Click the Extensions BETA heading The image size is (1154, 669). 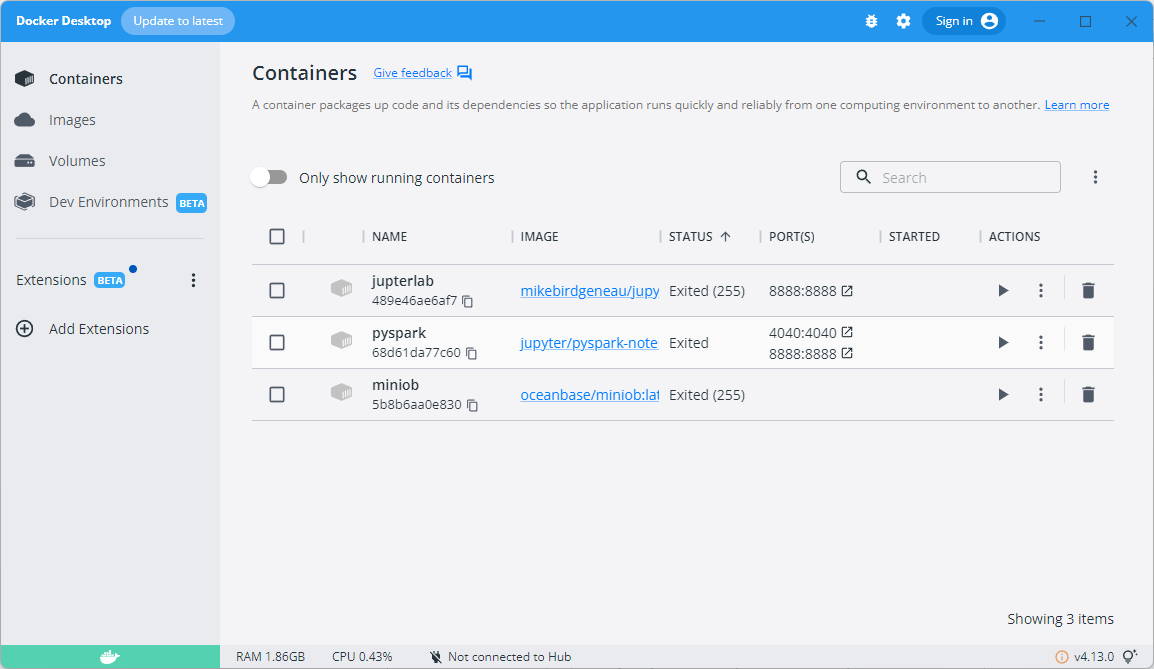[71, 280]
